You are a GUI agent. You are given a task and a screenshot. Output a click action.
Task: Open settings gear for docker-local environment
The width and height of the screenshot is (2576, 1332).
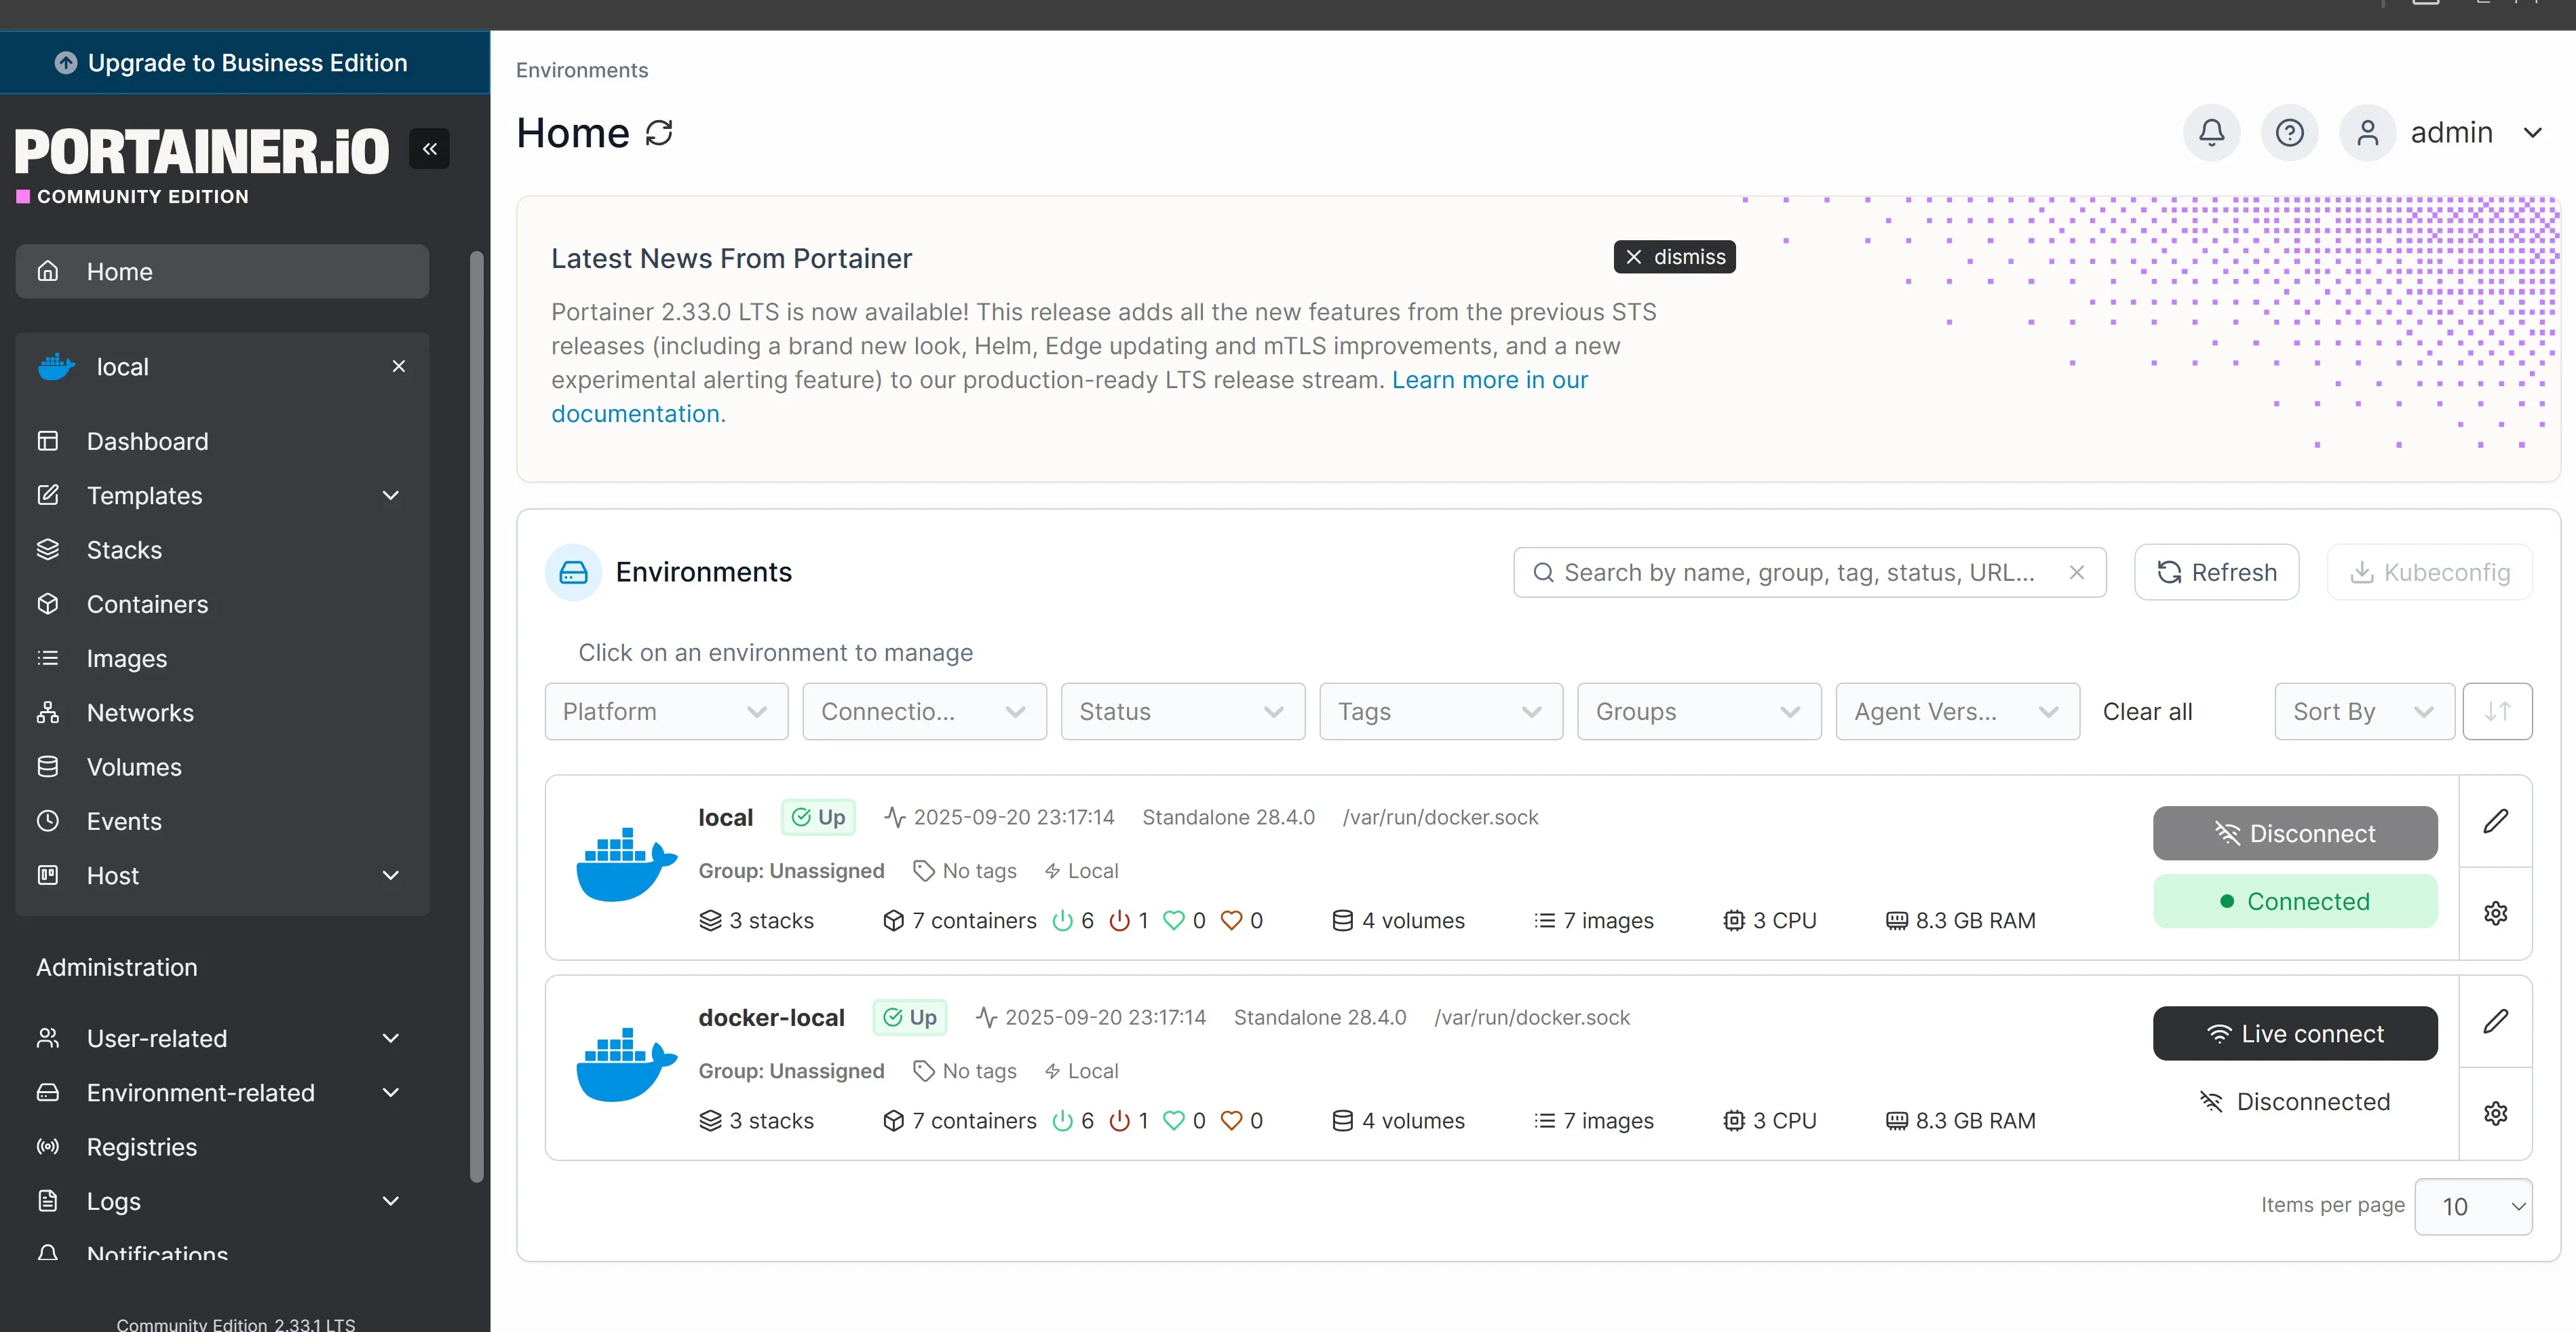click(x=2495, y=1113)
